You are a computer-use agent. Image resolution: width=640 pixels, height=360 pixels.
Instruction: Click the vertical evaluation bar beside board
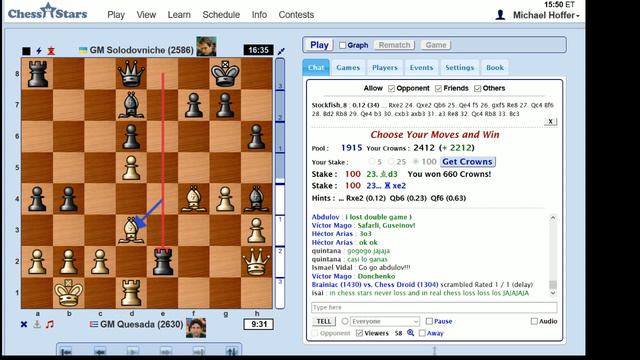(280, 183)
